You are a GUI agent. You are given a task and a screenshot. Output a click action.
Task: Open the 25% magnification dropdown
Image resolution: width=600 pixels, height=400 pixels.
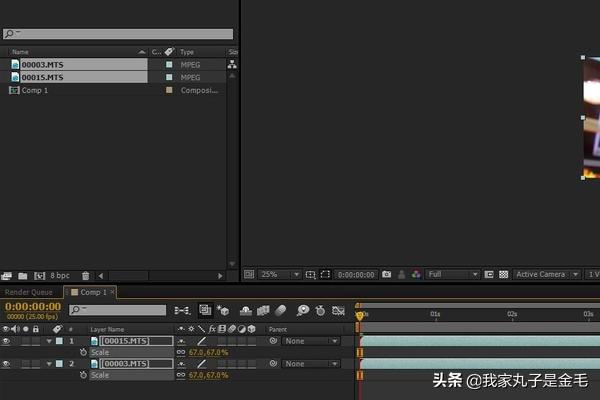(x=280, y=274)
